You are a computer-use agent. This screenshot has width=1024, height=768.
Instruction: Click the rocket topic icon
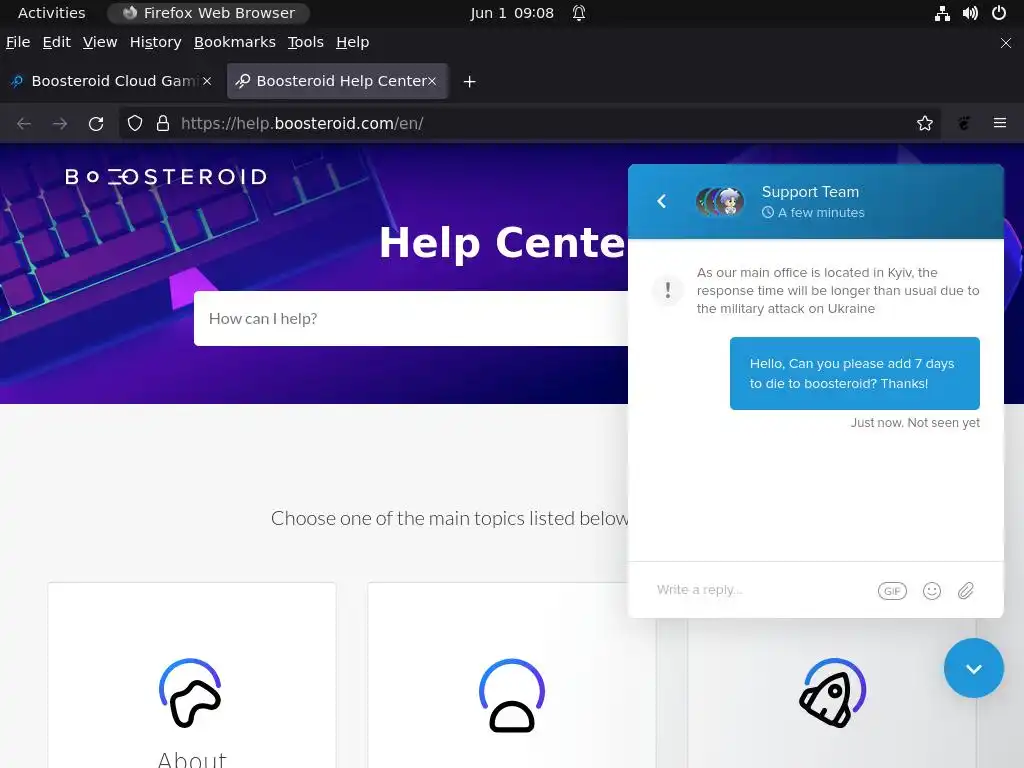tap(832, 693)
